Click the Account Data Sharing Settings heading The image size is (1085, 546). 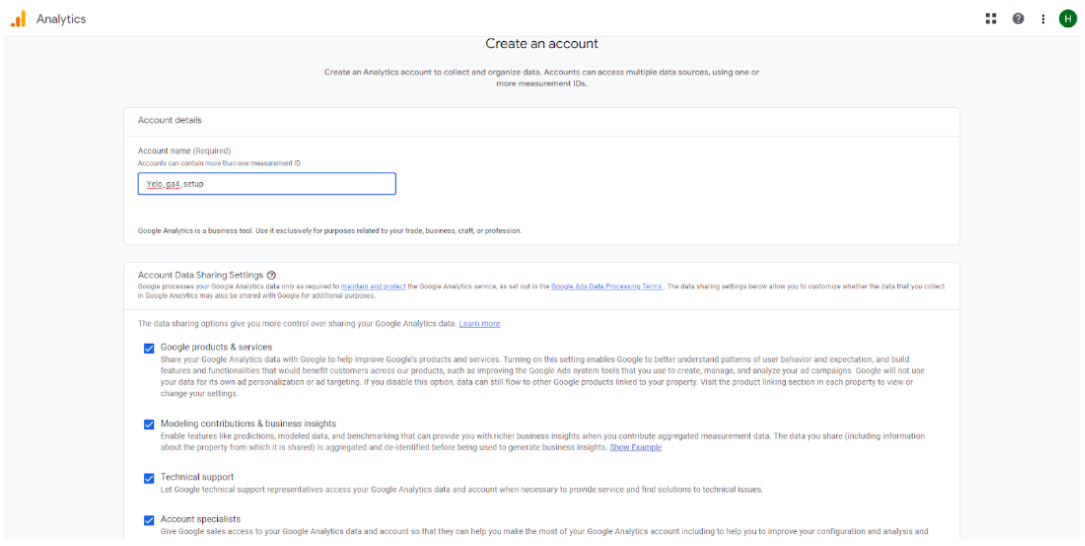coord(200,275)
